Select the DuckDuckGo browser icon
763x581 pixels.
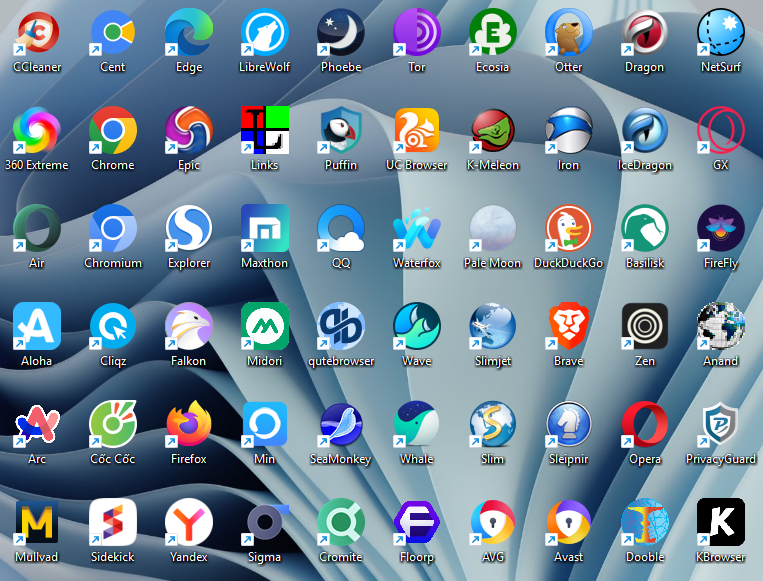tap(569, 228)
